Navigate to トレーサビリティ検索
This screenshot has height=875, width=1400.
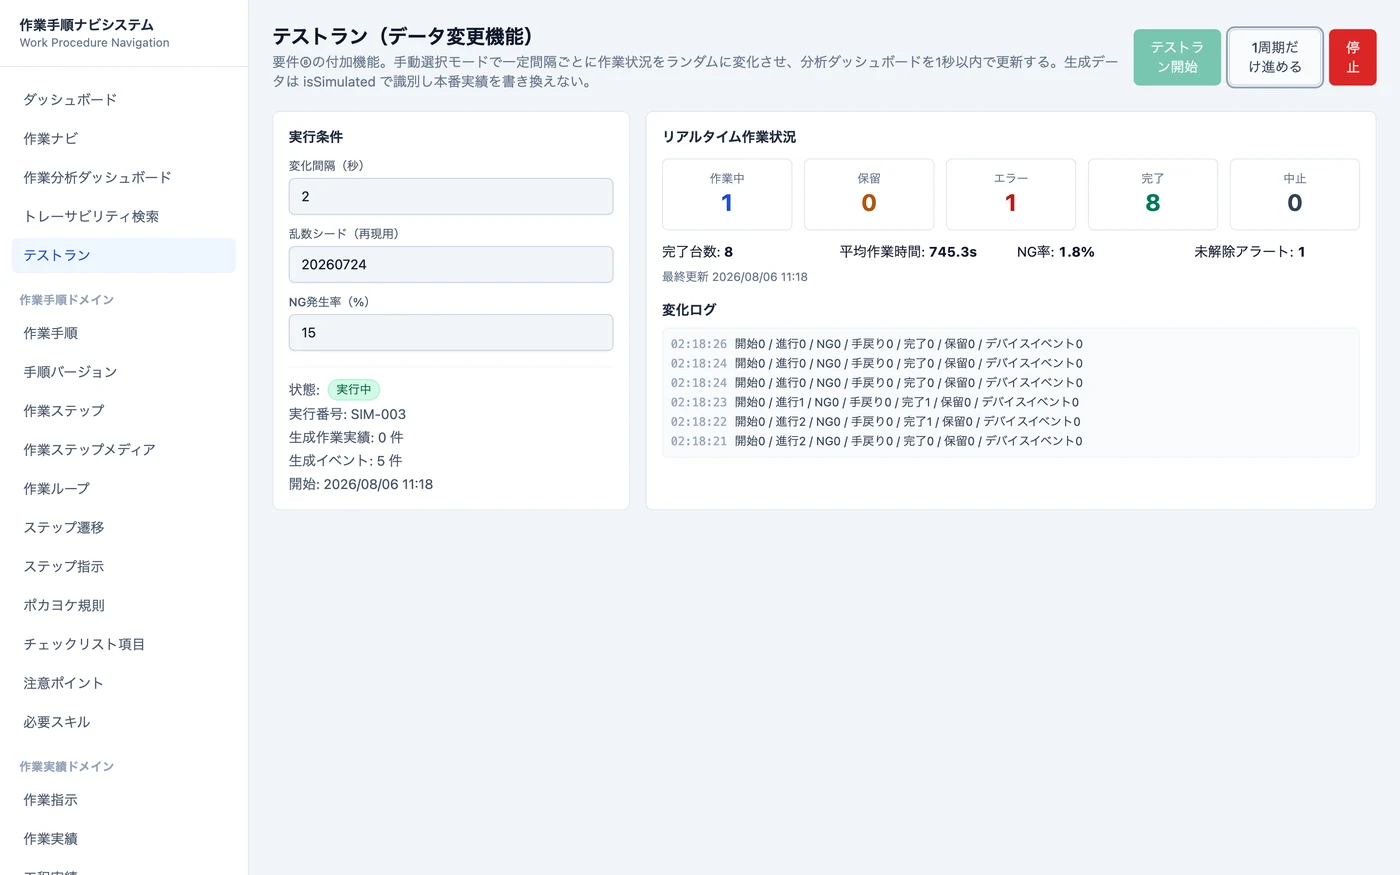[x=124, y=217]
